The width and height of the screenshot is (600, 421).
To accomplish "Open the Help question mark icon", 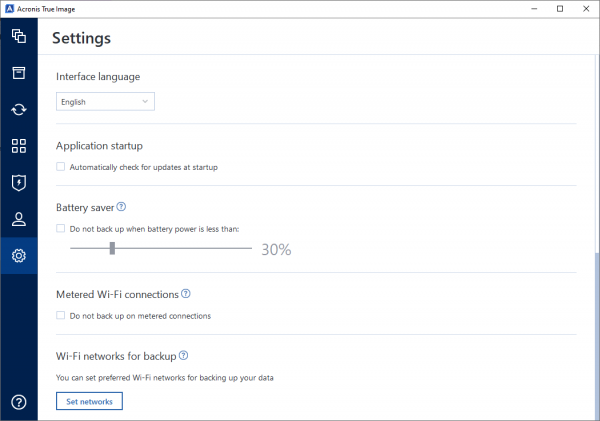I will coord(19,402).
